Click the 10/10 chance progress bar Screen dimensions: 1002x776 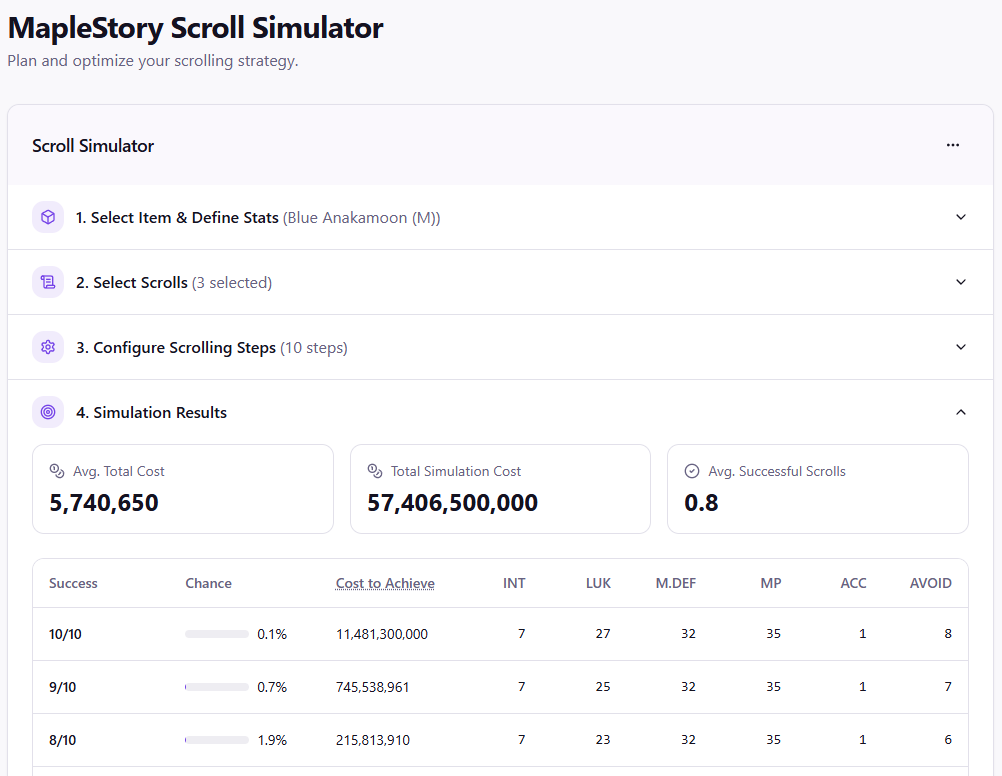217,634
